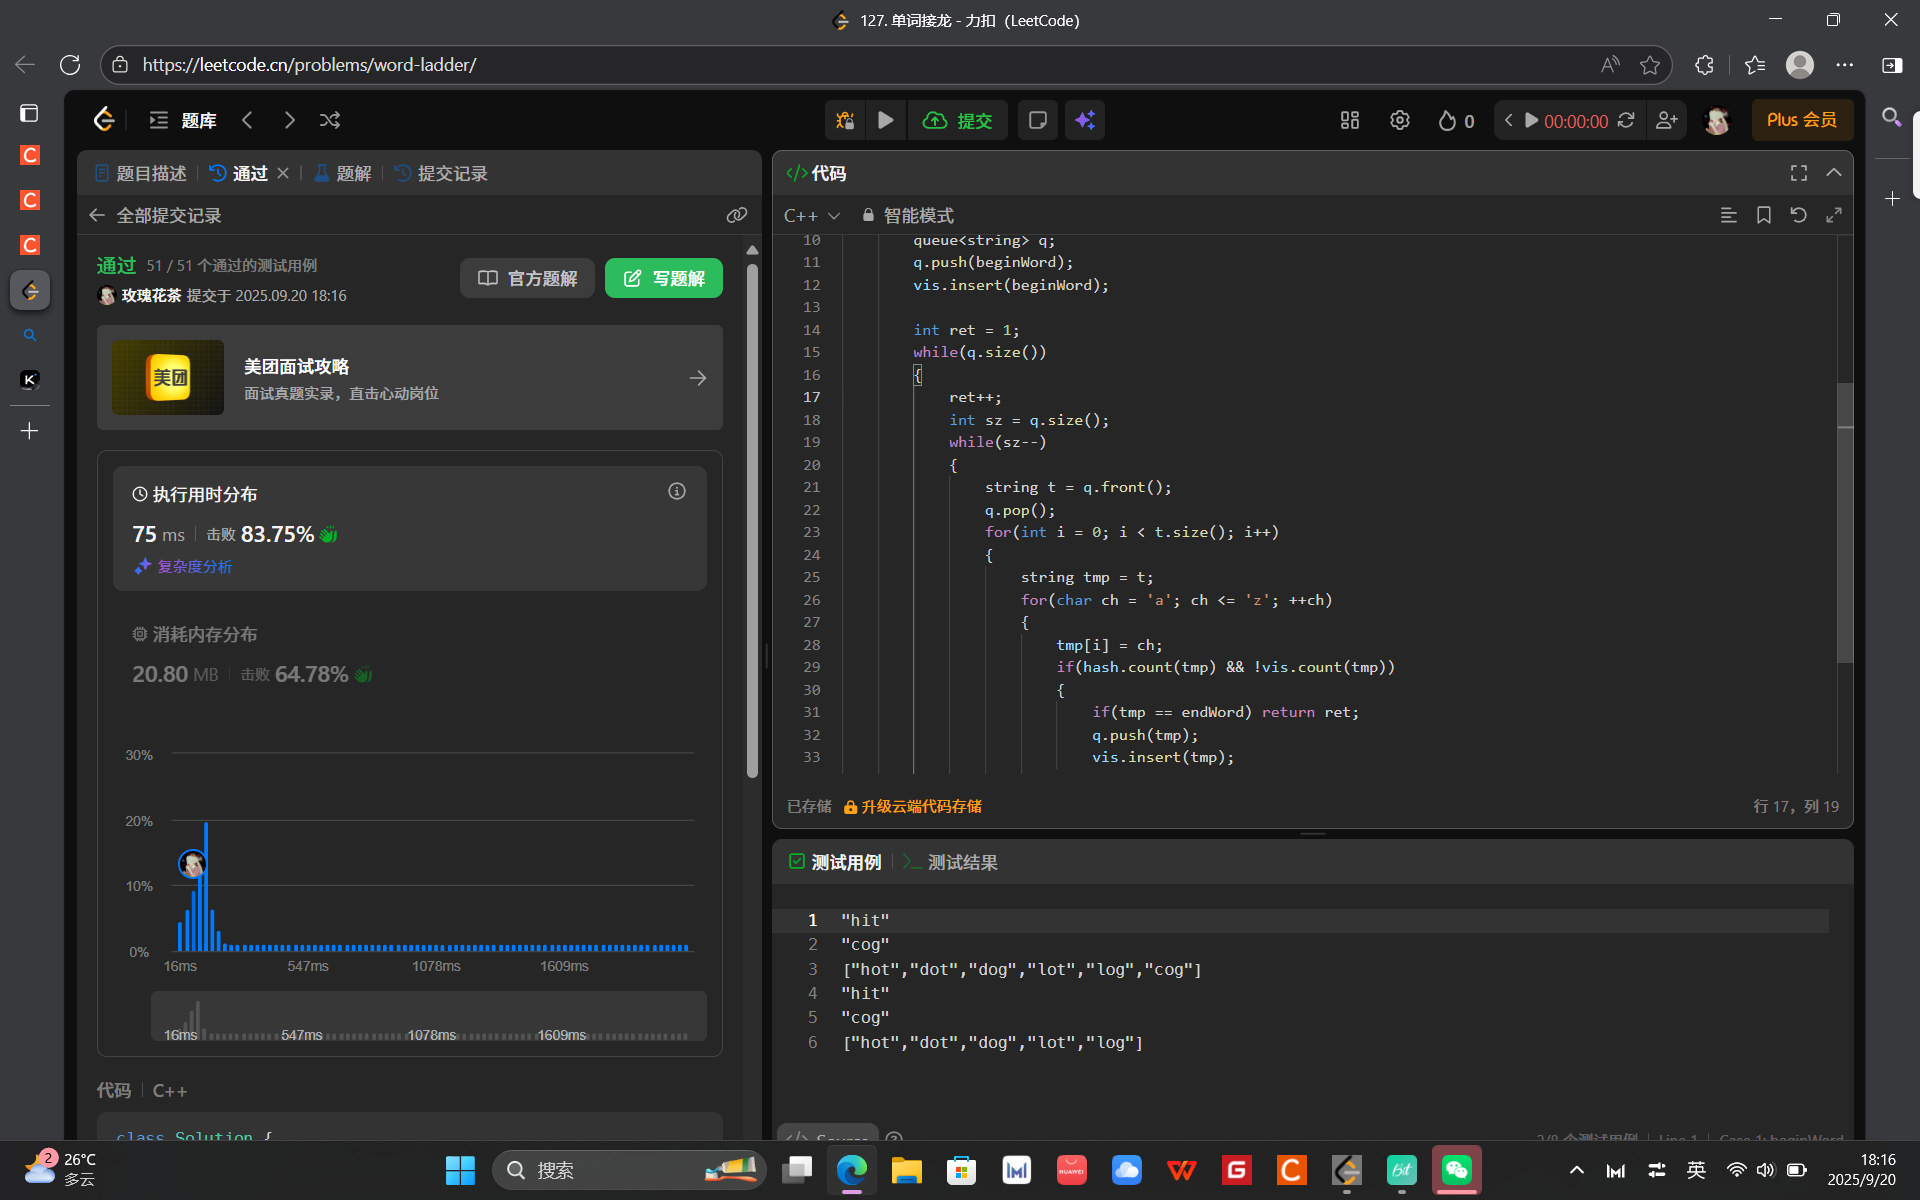
Task: Toggle 智能模式 lock
Action: click(x=907, y=215)
